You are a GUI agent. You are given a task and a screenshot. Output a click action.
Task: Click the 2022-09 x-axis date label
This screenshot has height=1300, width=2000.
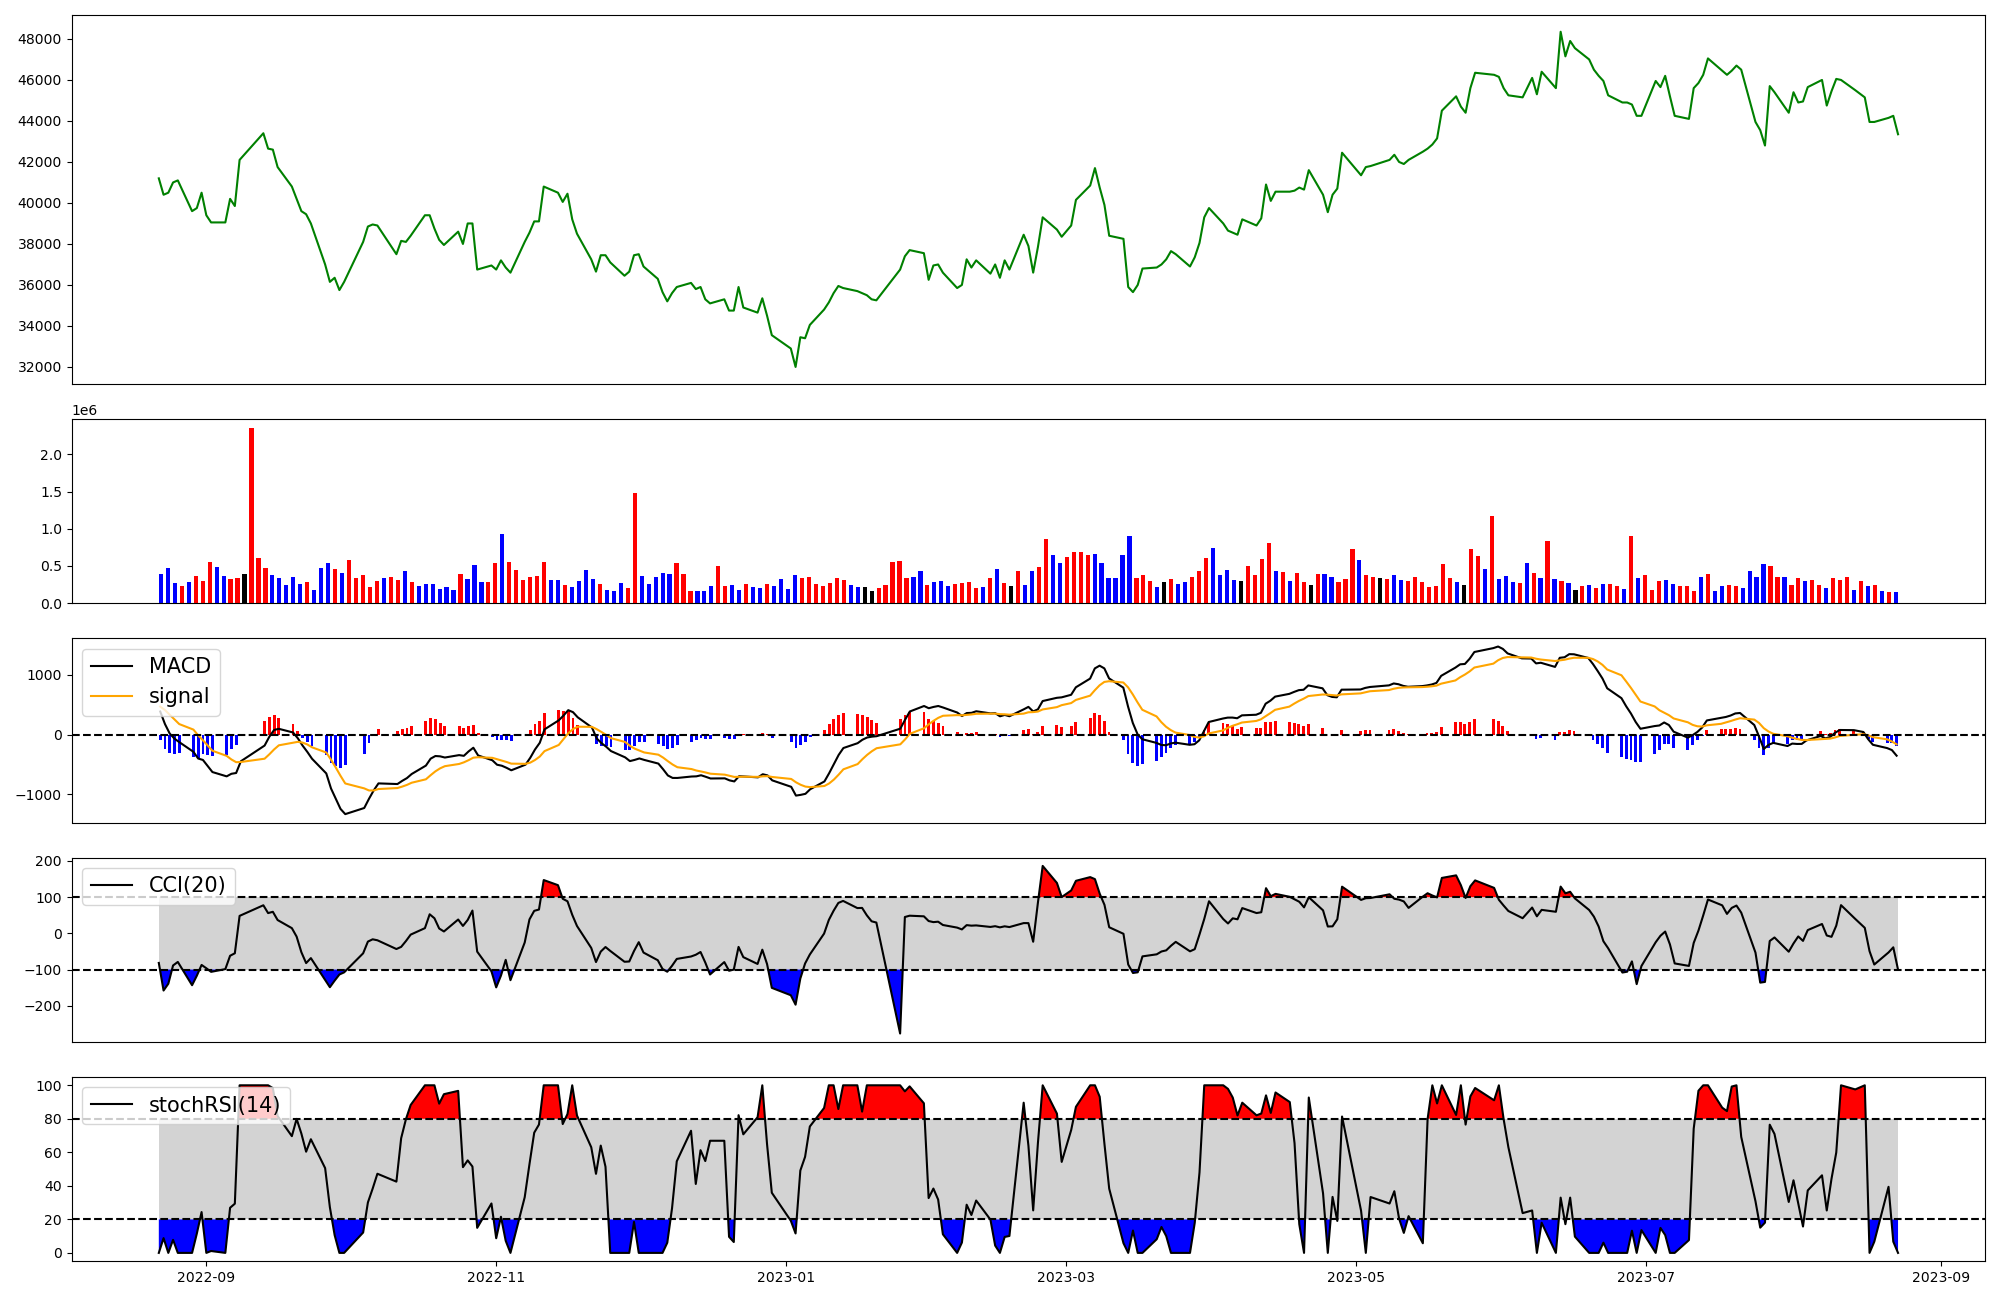(206, 1277)
